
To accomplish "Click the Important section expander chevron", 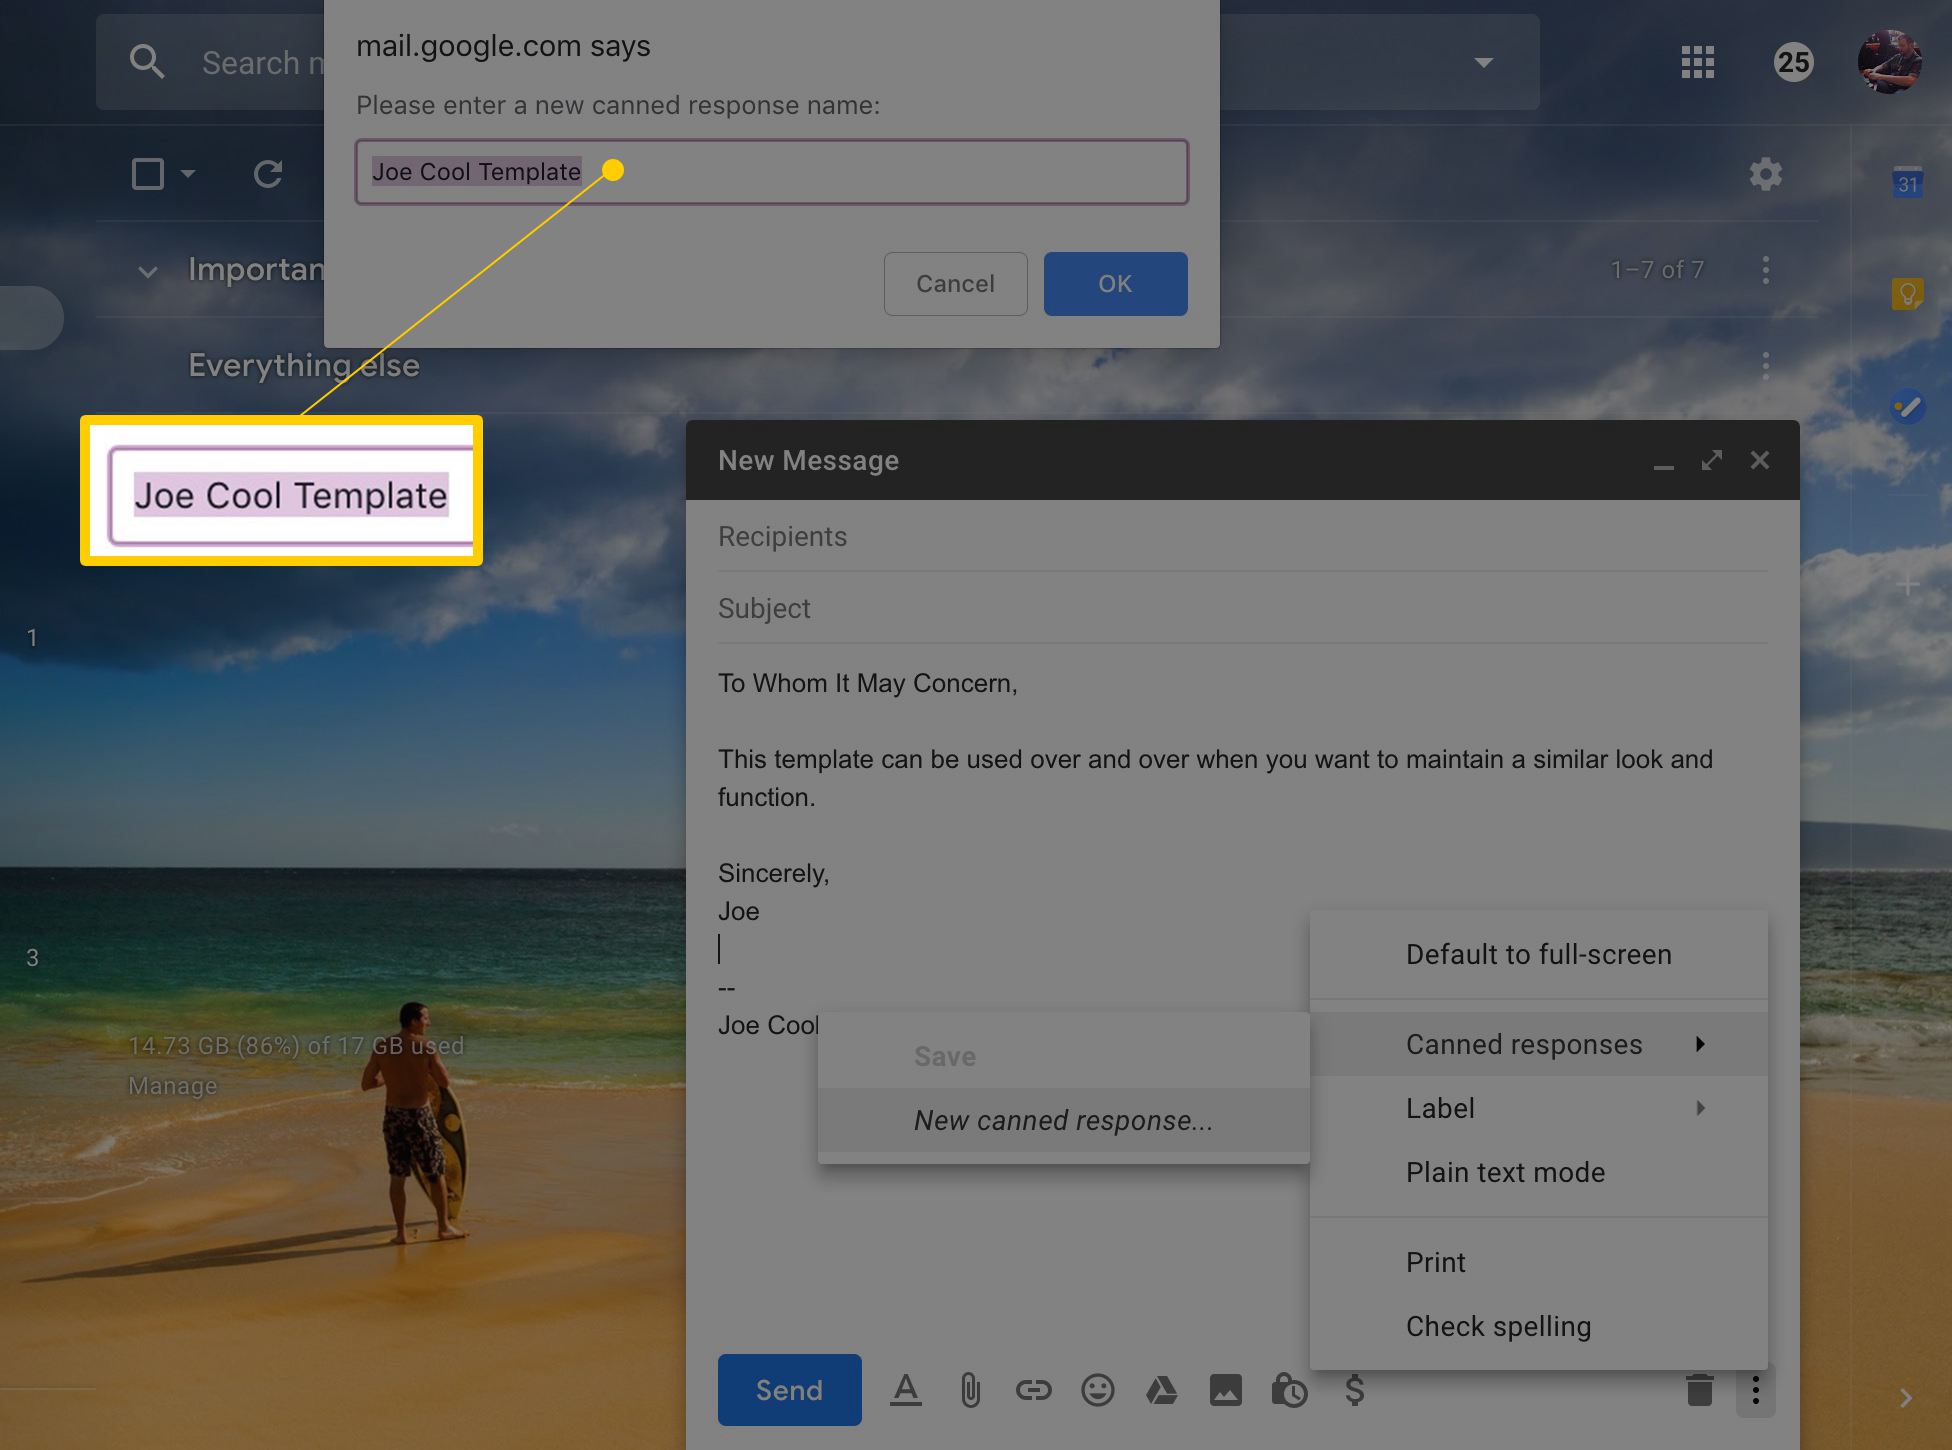I will click(x=146, y=270).
